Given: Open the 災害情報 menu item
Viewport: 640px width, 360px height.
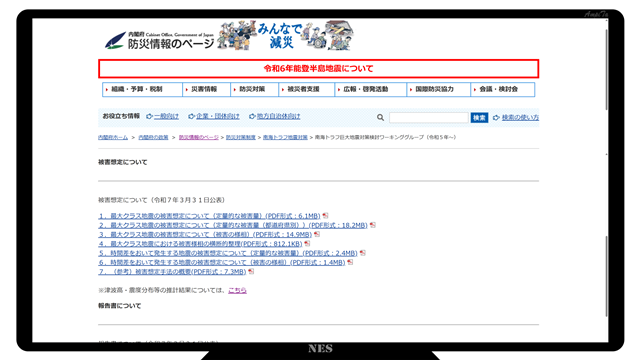Looking at the screenshot, I should [x=207, y=89].
